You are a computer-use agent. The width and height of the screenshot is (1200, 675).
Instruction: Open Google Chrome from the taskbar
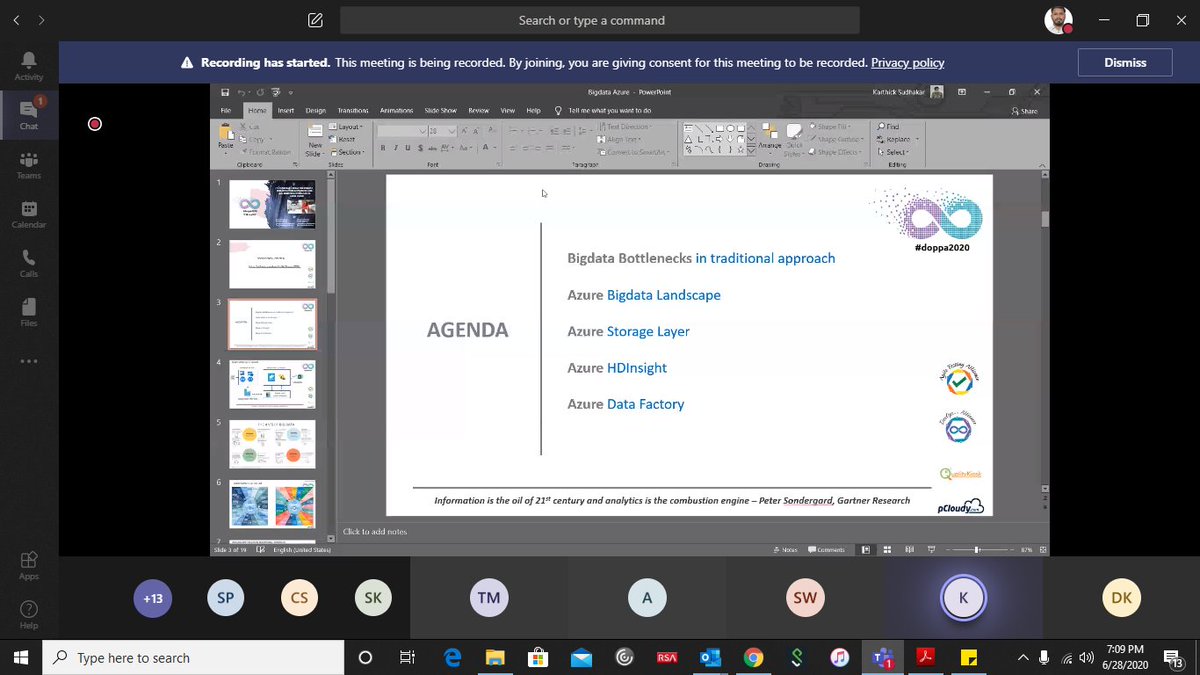pos(753,657)
